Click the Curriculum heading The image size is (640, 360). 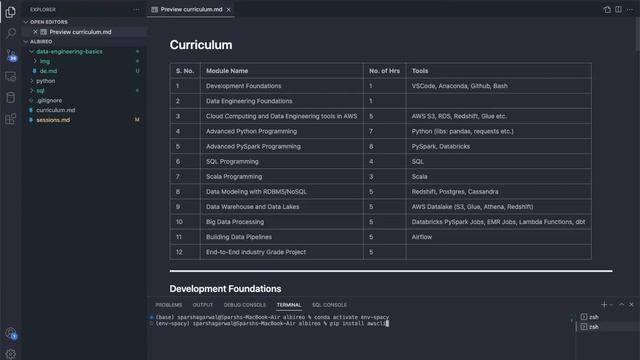[201, 45]
